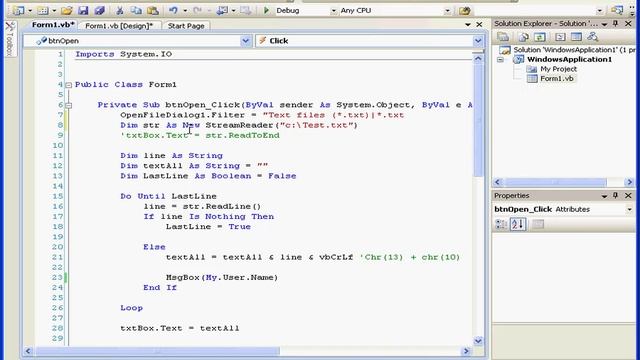Click on 'line = str.ReadLine()' code line

click(202, 207)
